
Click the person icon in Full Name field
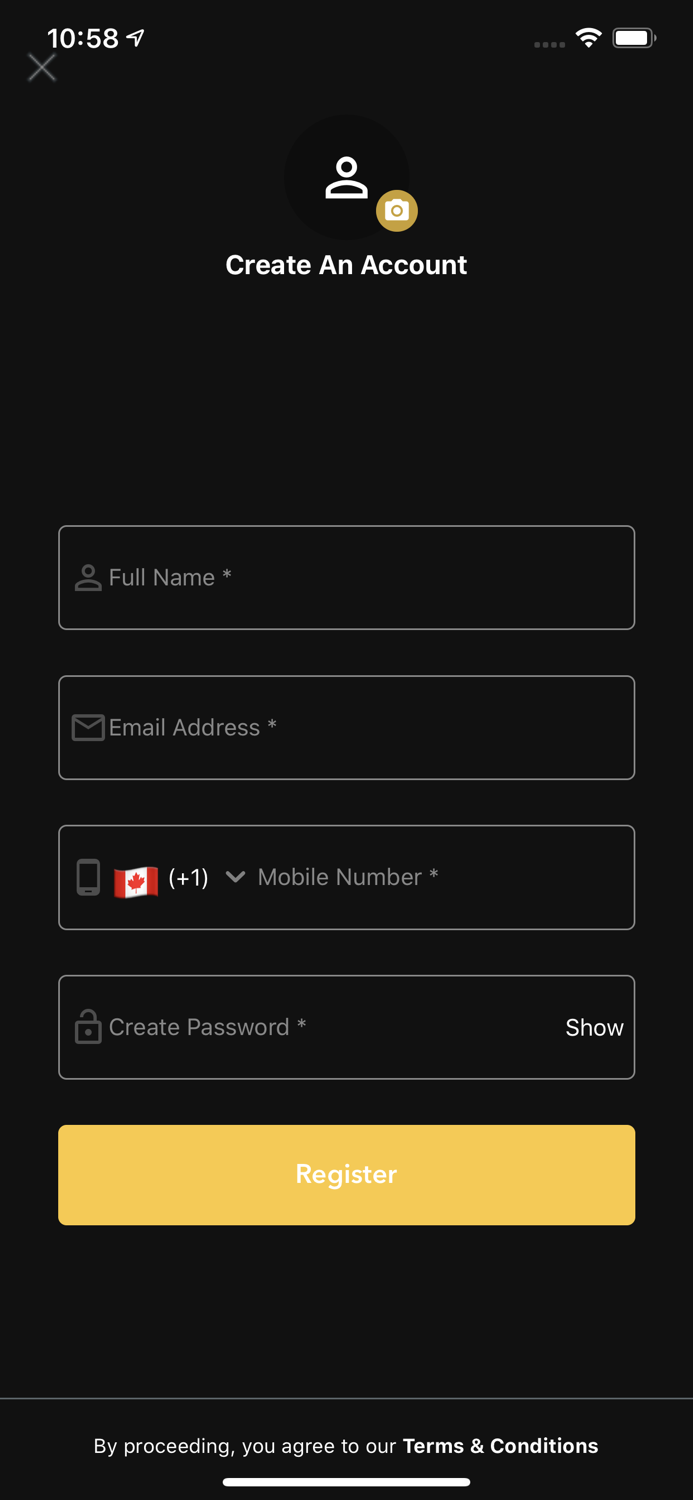point(88,577)
